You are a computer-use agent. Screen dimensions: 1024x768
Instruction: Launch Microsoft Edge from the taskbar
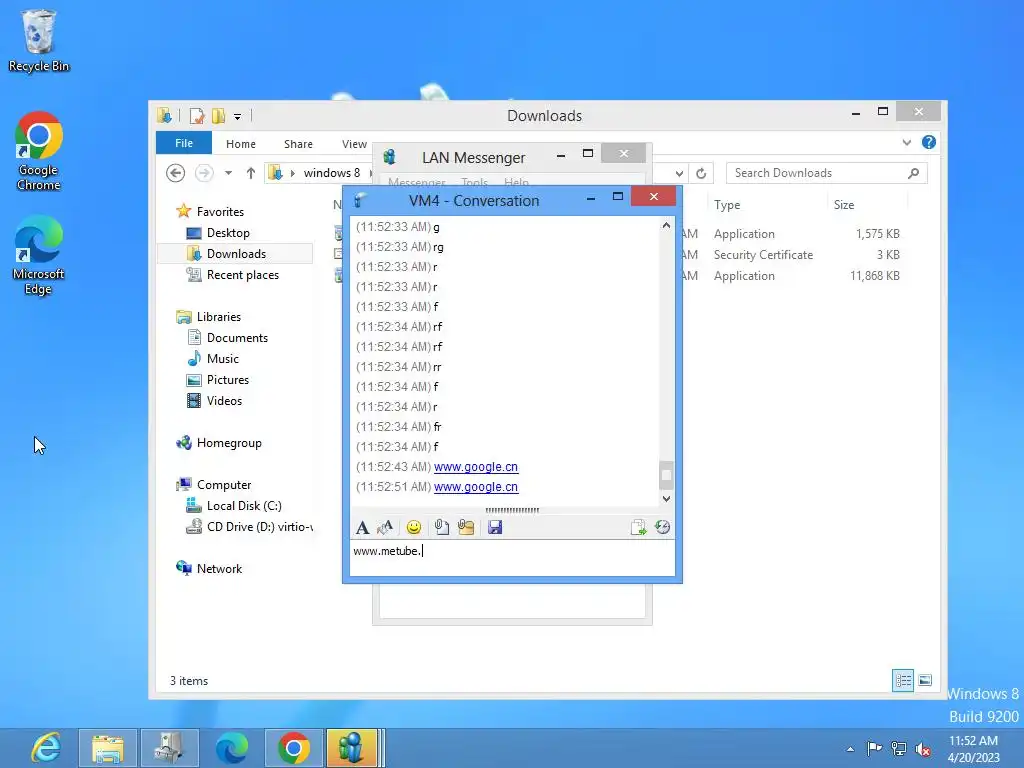pyautogui.click(x=232, y=748)
